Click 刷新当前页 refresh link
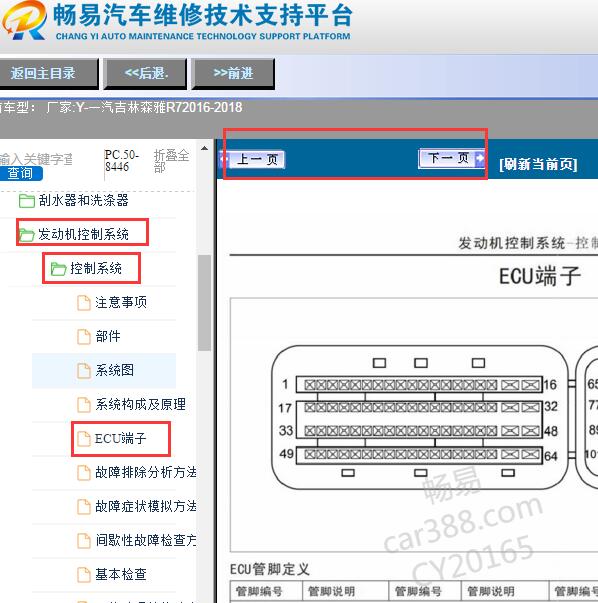 [538, 164]
